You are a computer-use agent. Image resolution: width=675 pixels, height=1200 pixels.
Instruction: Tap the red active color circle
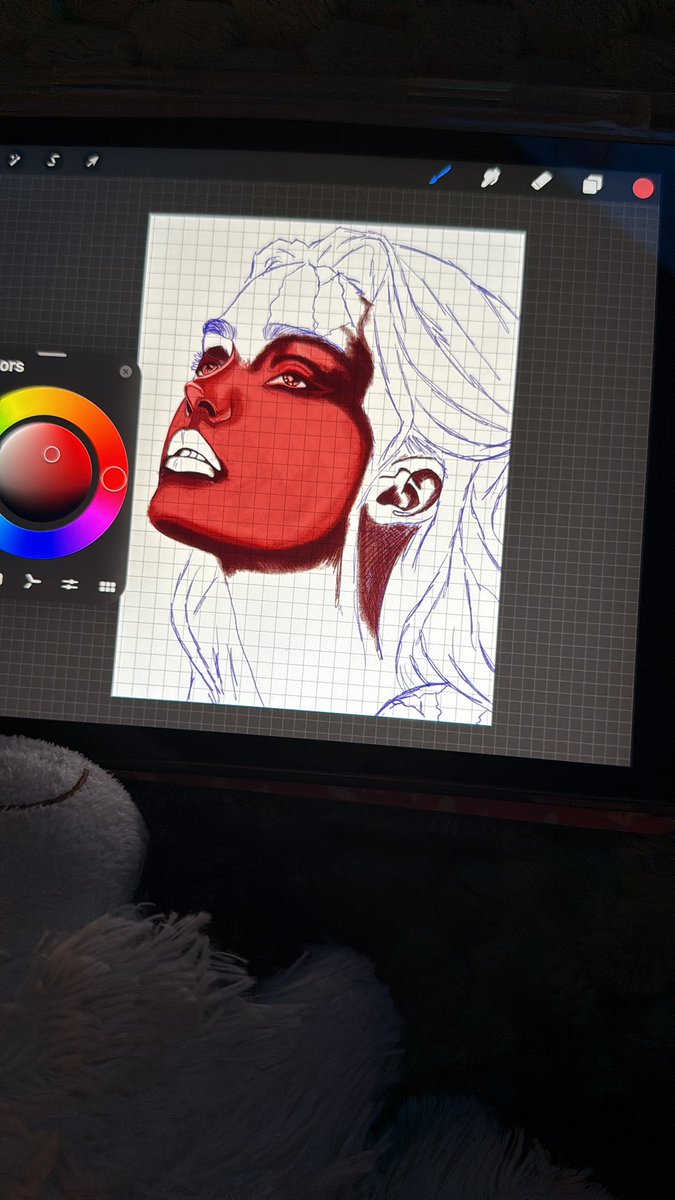(643, 187)
